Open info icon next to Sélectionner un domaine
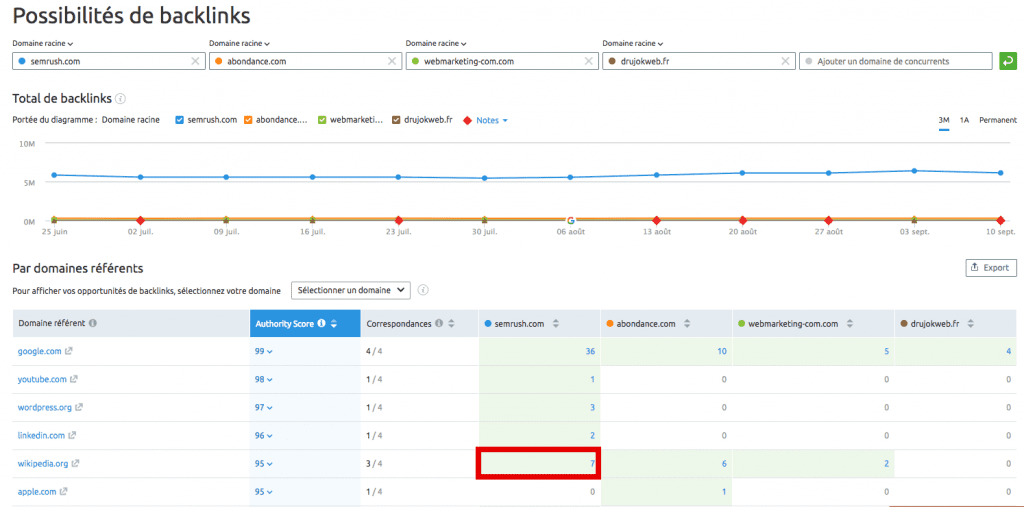This screenshot has height=507, width=1024. pos(423,290)
